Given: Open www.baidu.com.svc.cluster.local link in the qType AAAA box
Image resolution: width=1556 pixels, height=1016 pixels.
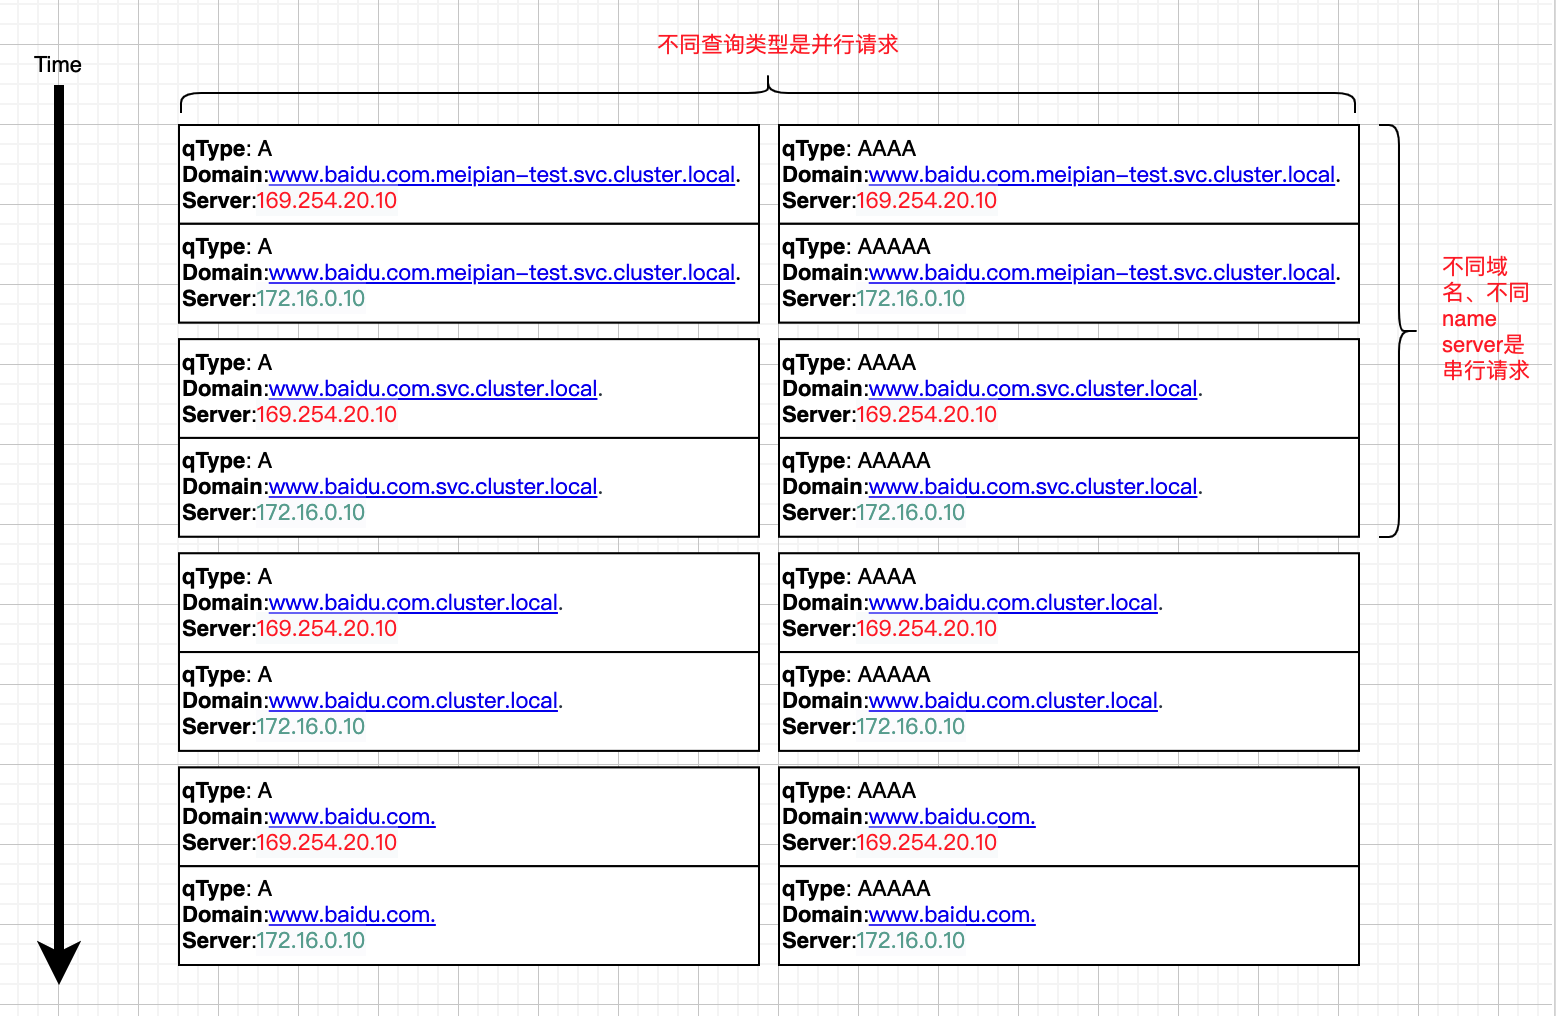Looking at the screenshot, I should click(x=1032, y=389).
